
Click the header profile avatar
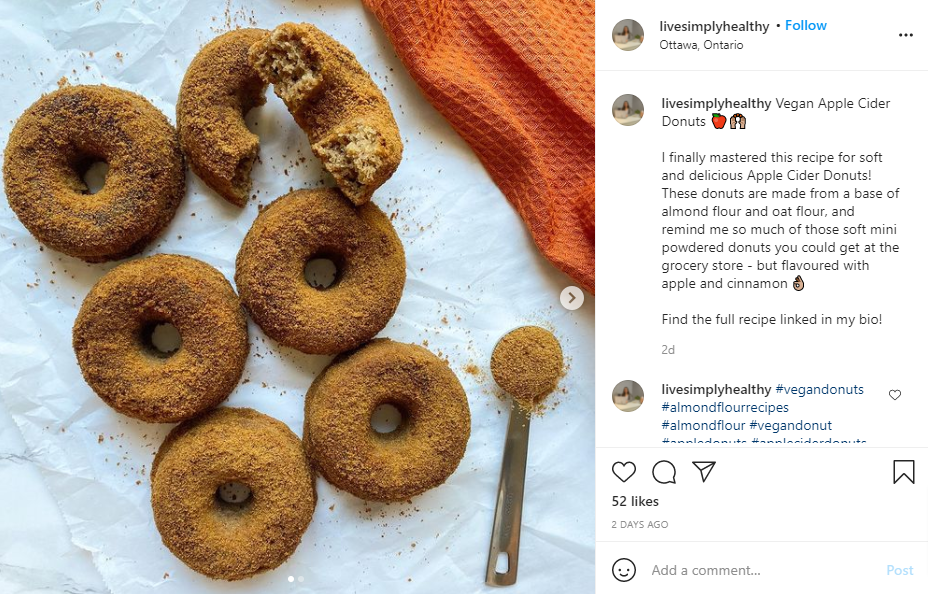tap(628, 35)
